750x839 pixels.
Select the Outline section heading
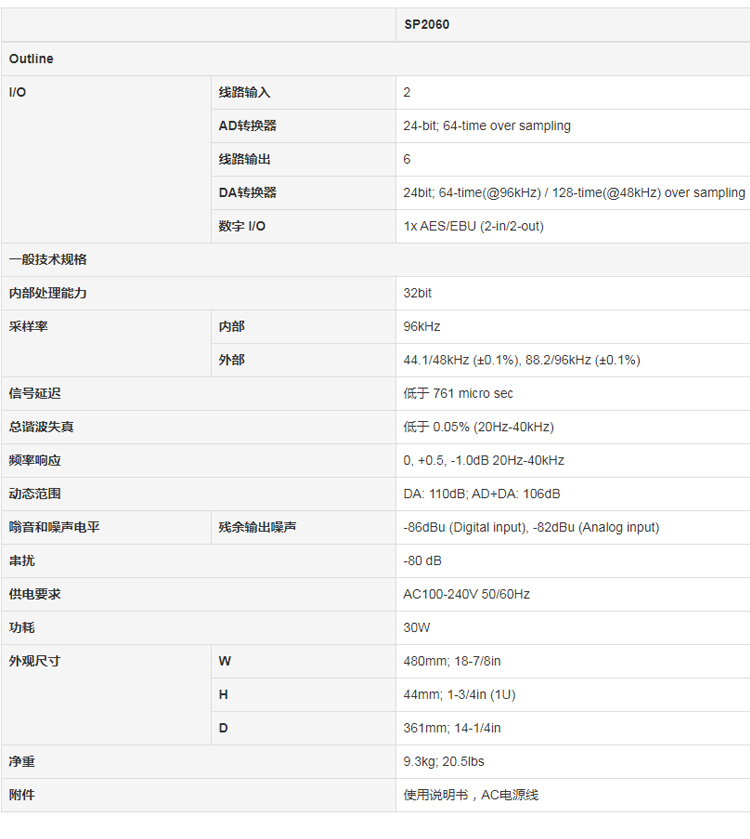(x=31, y=59)
